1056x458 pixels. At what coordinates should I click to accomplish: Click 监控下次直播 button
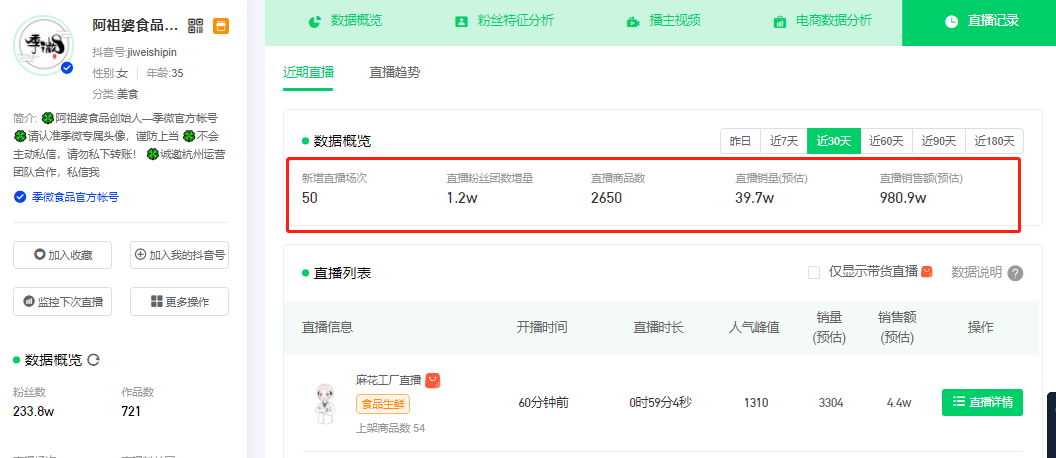63,302
